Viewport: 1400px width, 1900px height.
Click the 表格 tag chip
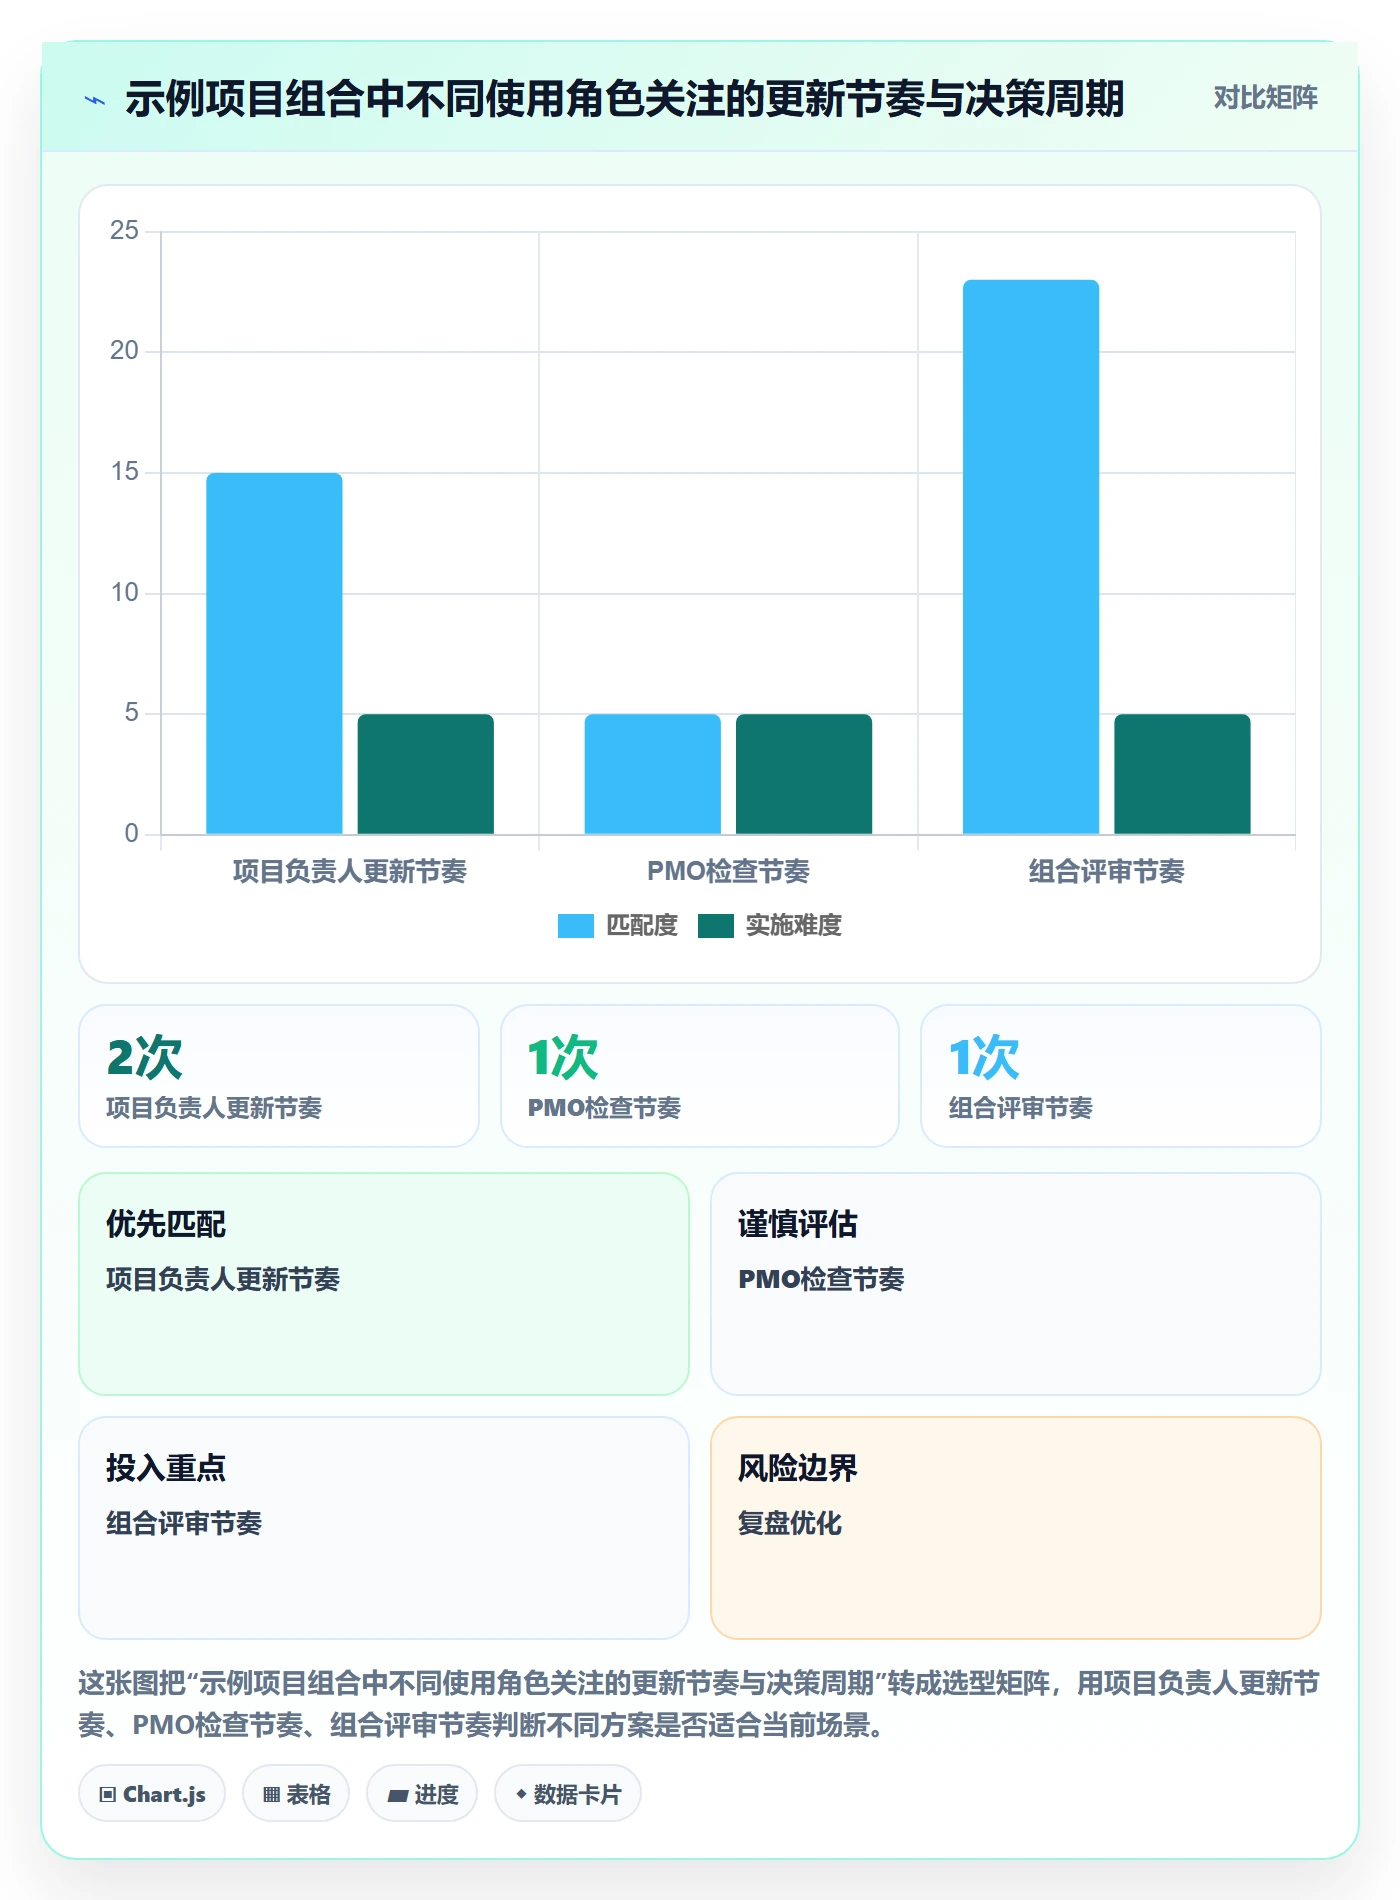click(x=296, y=1794)
